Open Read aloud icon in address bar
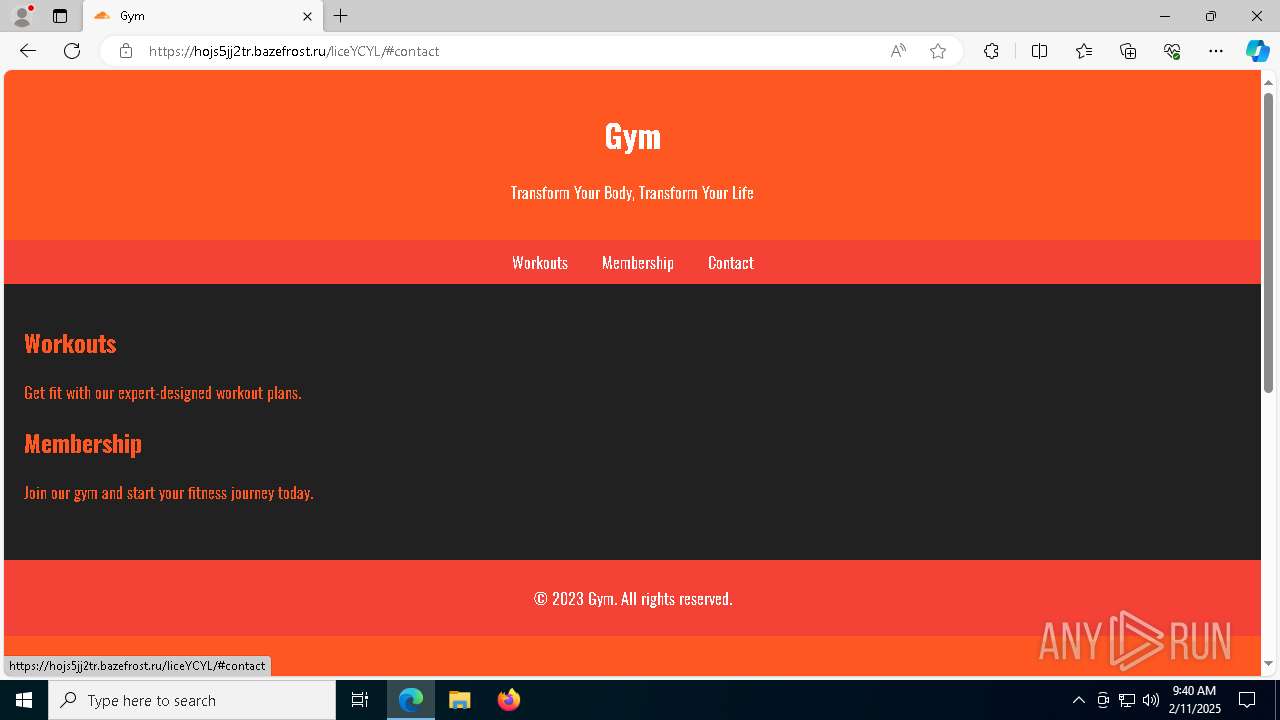The width and height of the screenshot is (1280, 720). tap(898, 51)
